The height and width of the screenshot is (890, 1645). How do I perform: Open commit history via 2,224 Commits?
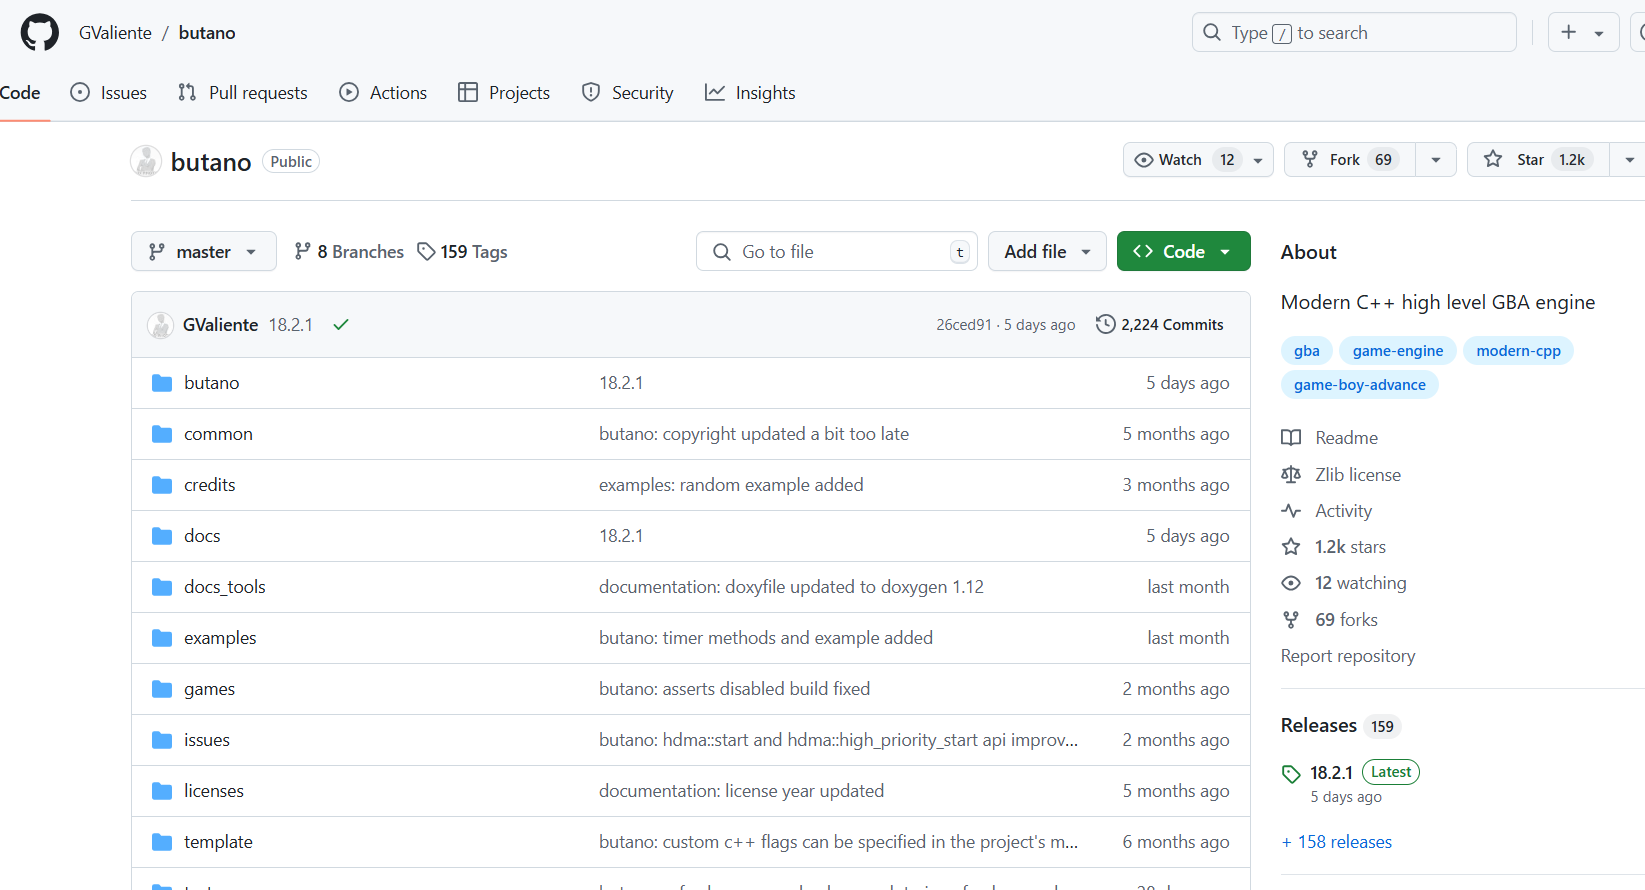[x=1160, y=325]
